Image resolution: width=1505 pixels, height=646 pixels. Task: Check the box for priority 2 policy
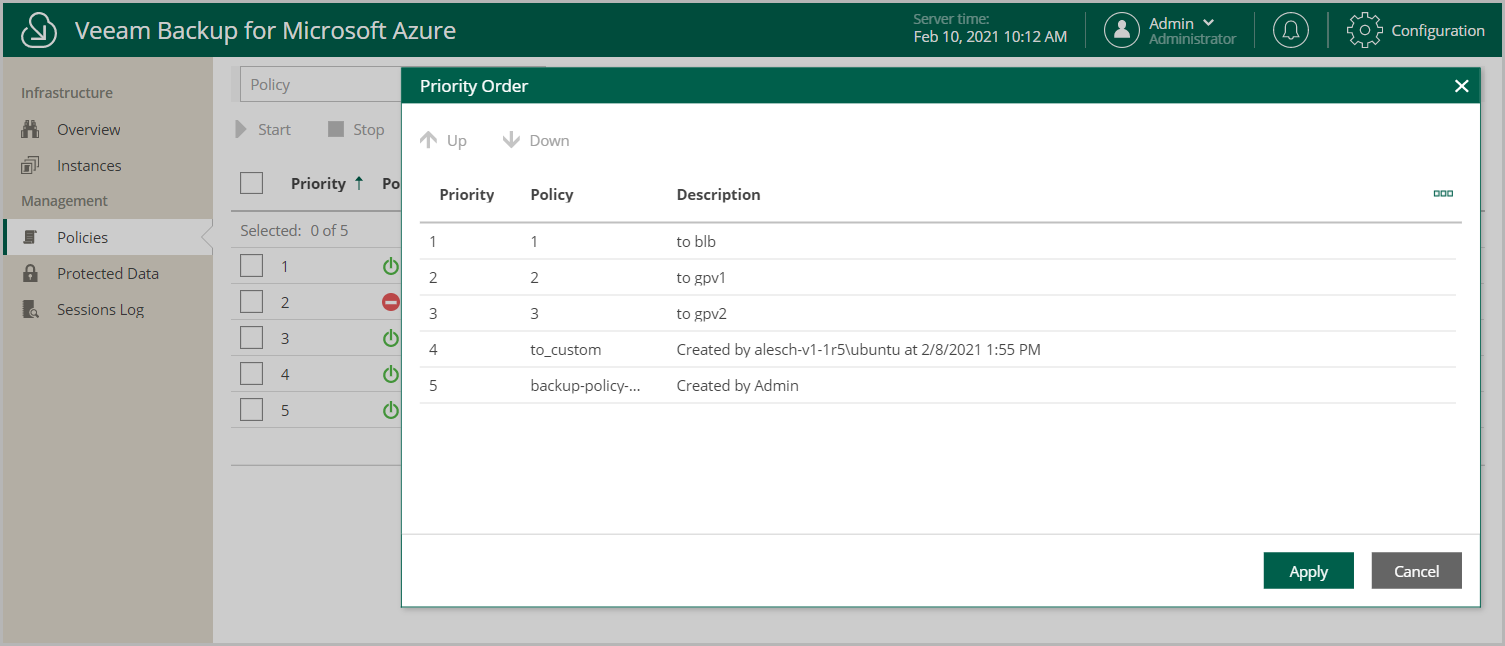[252, 302]
